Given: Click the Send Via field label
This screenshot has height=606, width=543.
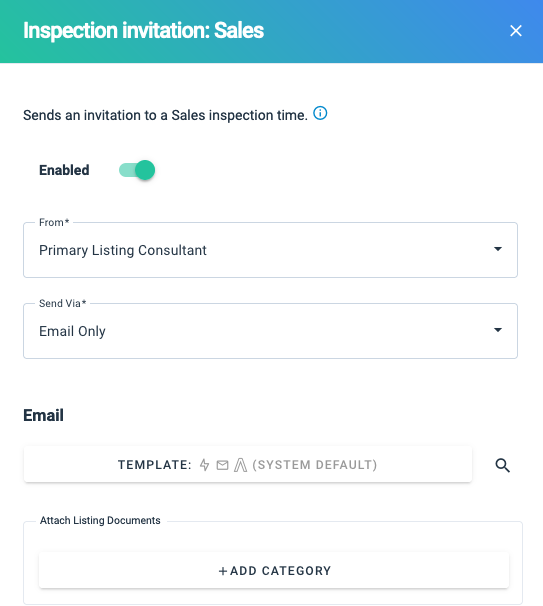Looking at the screenshot, I should 63,303.
